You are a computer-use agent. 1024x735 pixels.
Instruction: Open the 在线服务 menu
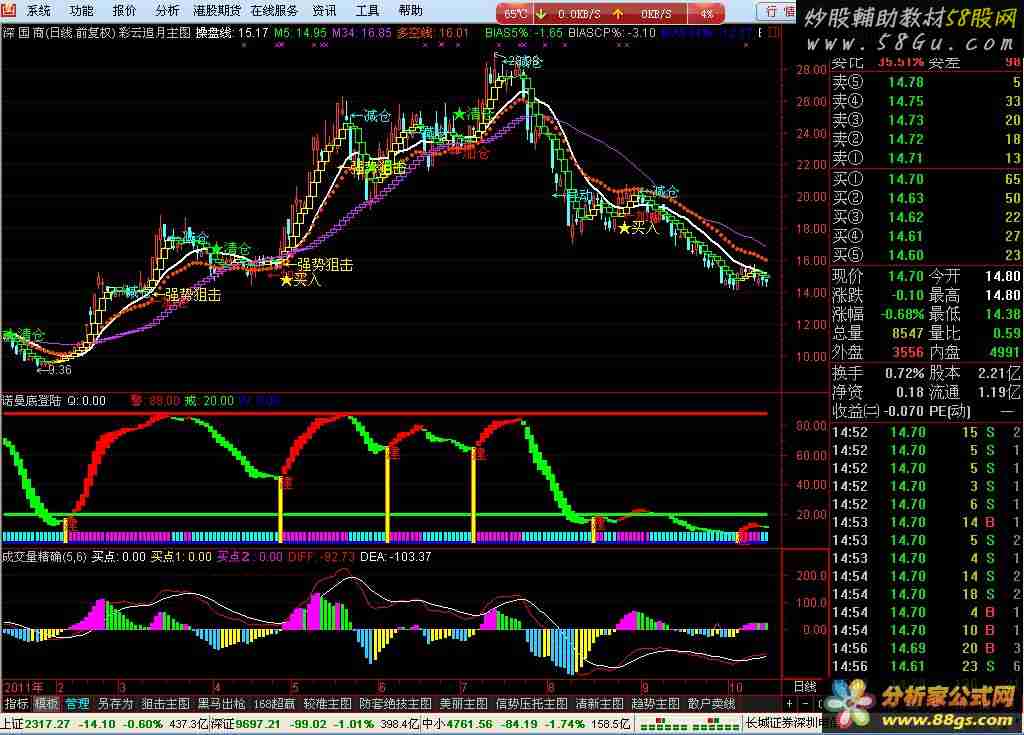[274, 10]
